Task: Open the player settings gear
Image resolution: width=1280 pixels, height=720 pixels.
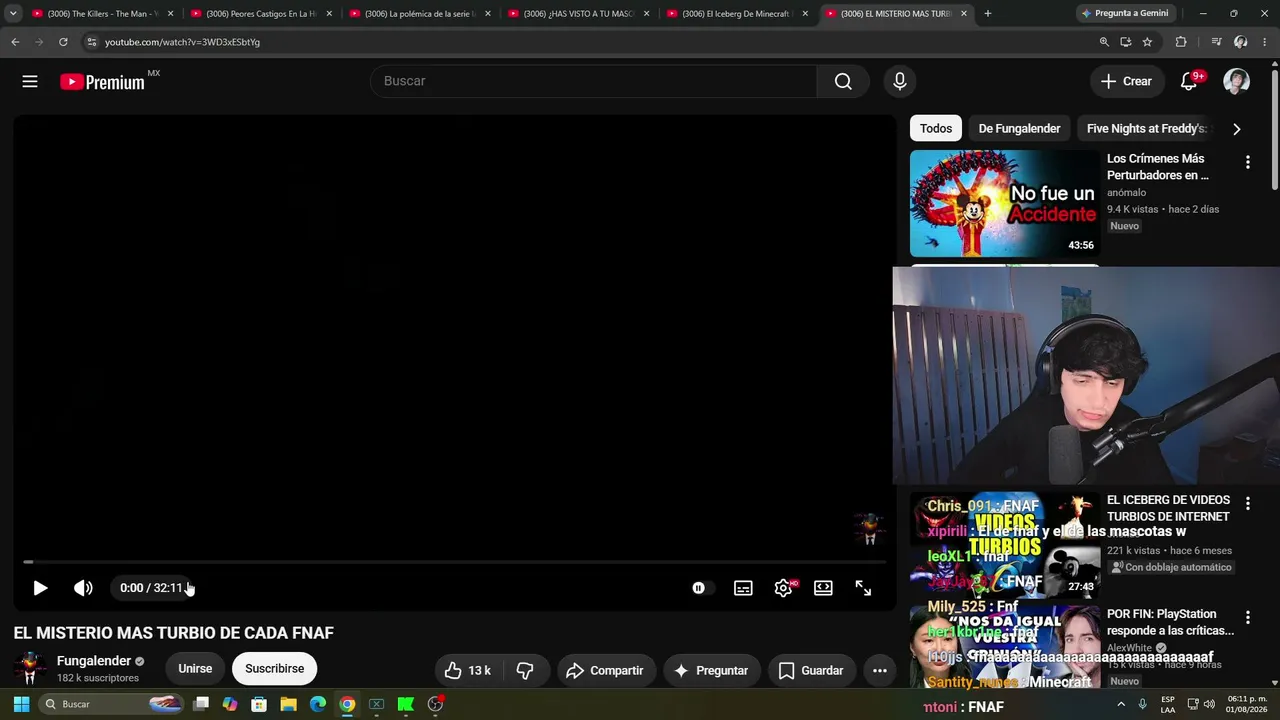Action: [784, 588]
